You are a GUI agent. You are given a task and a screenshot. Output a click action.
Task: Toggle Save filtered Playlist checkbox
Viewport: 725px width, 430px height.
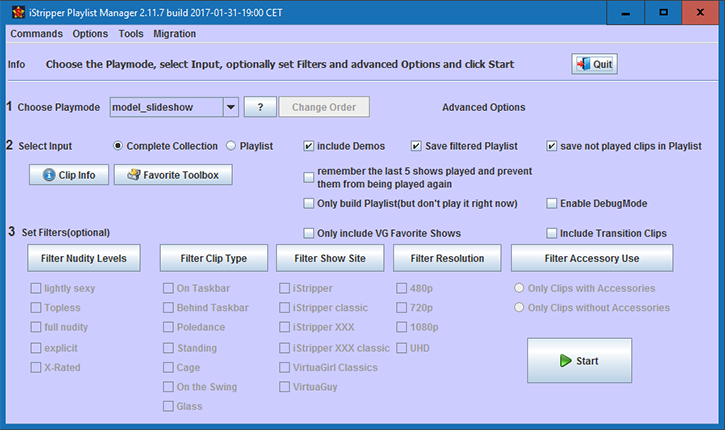click(416, 146)
